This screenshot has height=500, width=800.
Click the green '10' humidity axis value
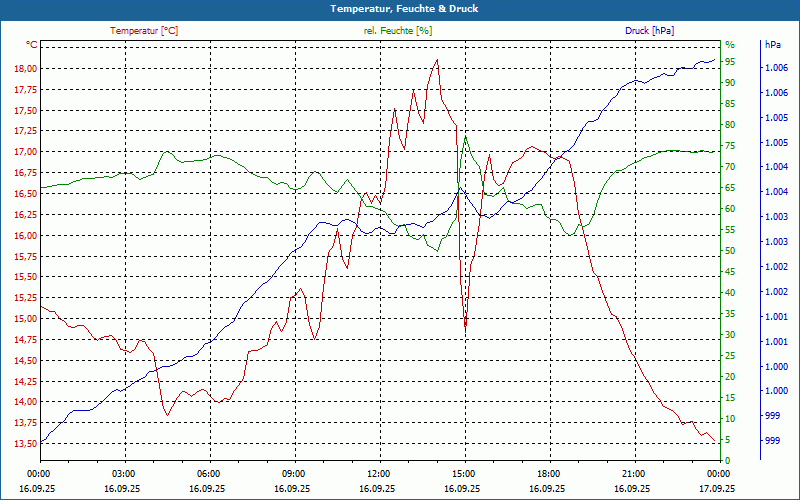730,419
